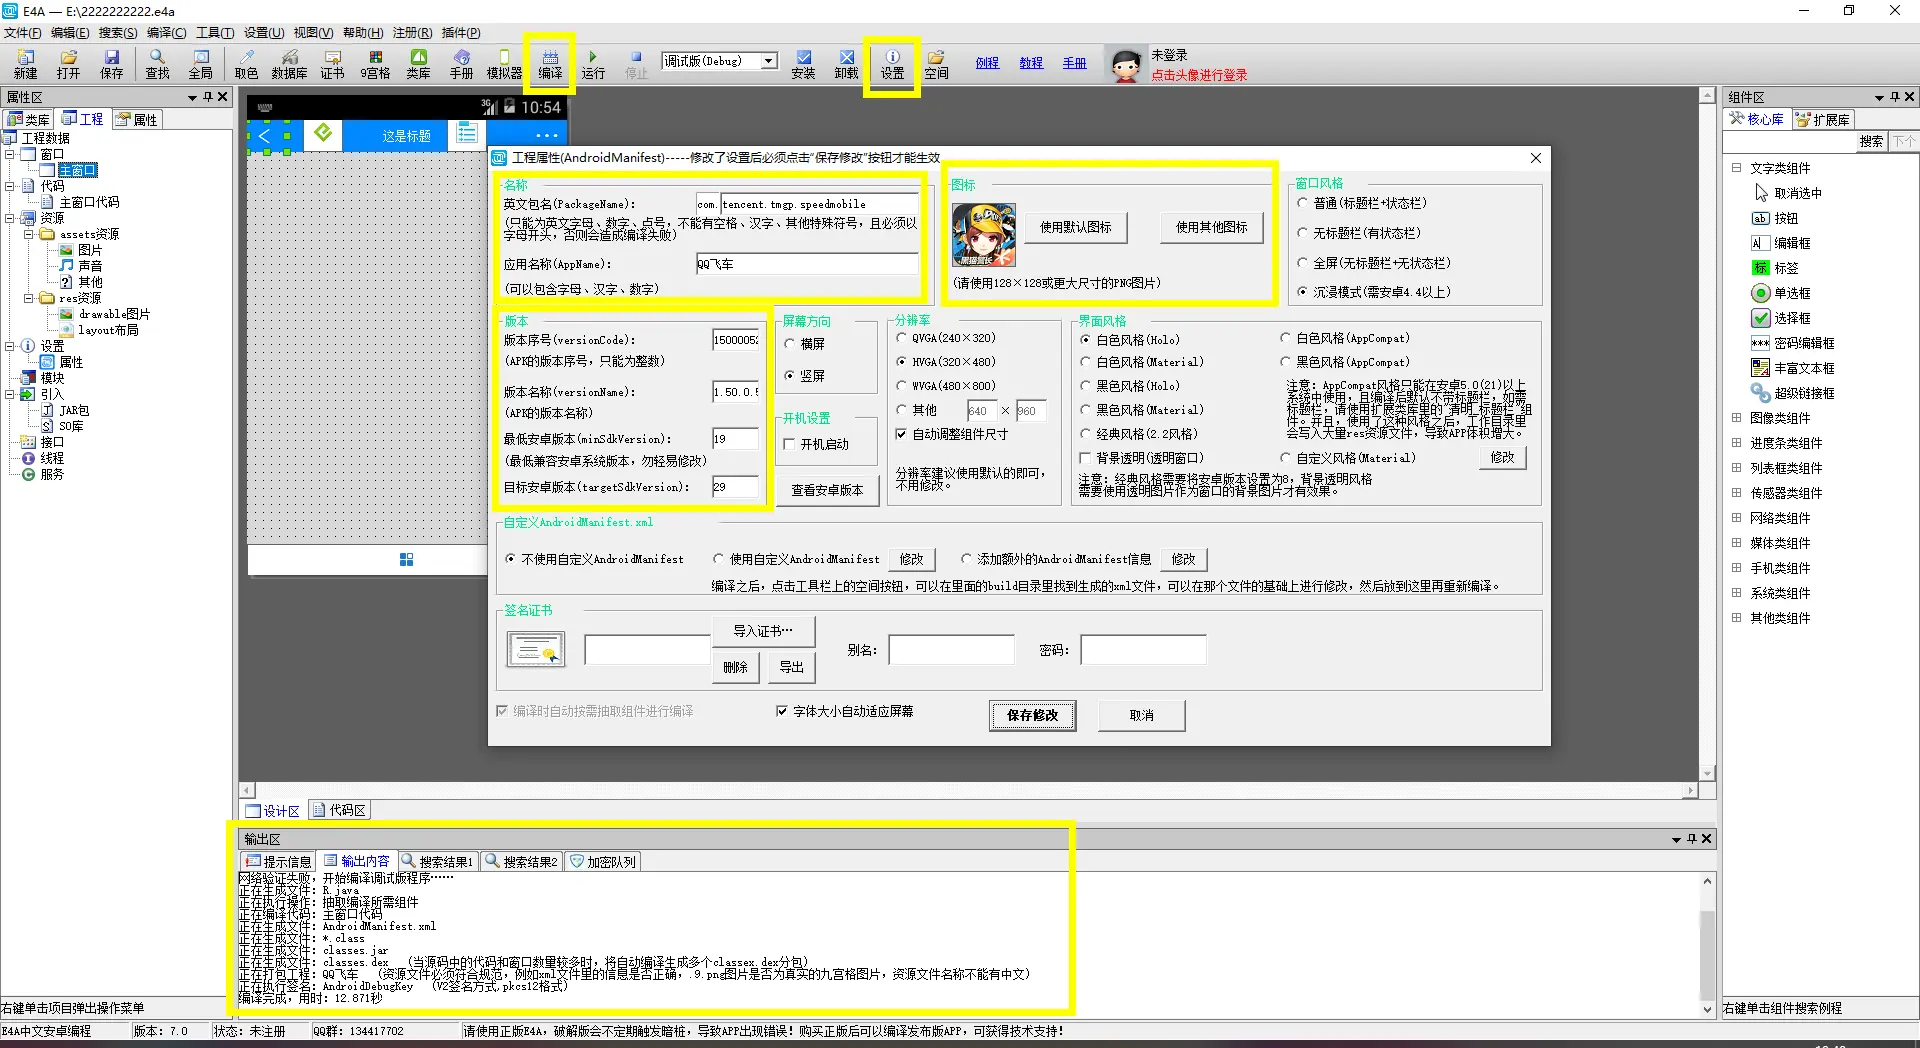Select 使用自定义AndroidManifest option

(x=796, y=559)
